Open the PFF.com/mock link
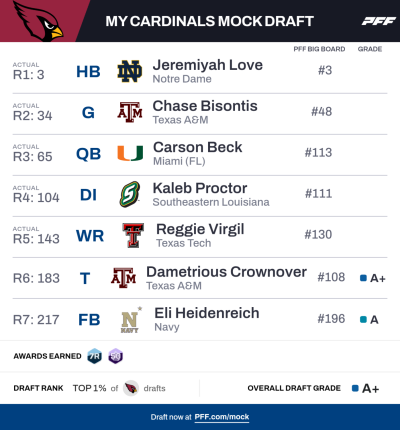 tap(222, 417)
